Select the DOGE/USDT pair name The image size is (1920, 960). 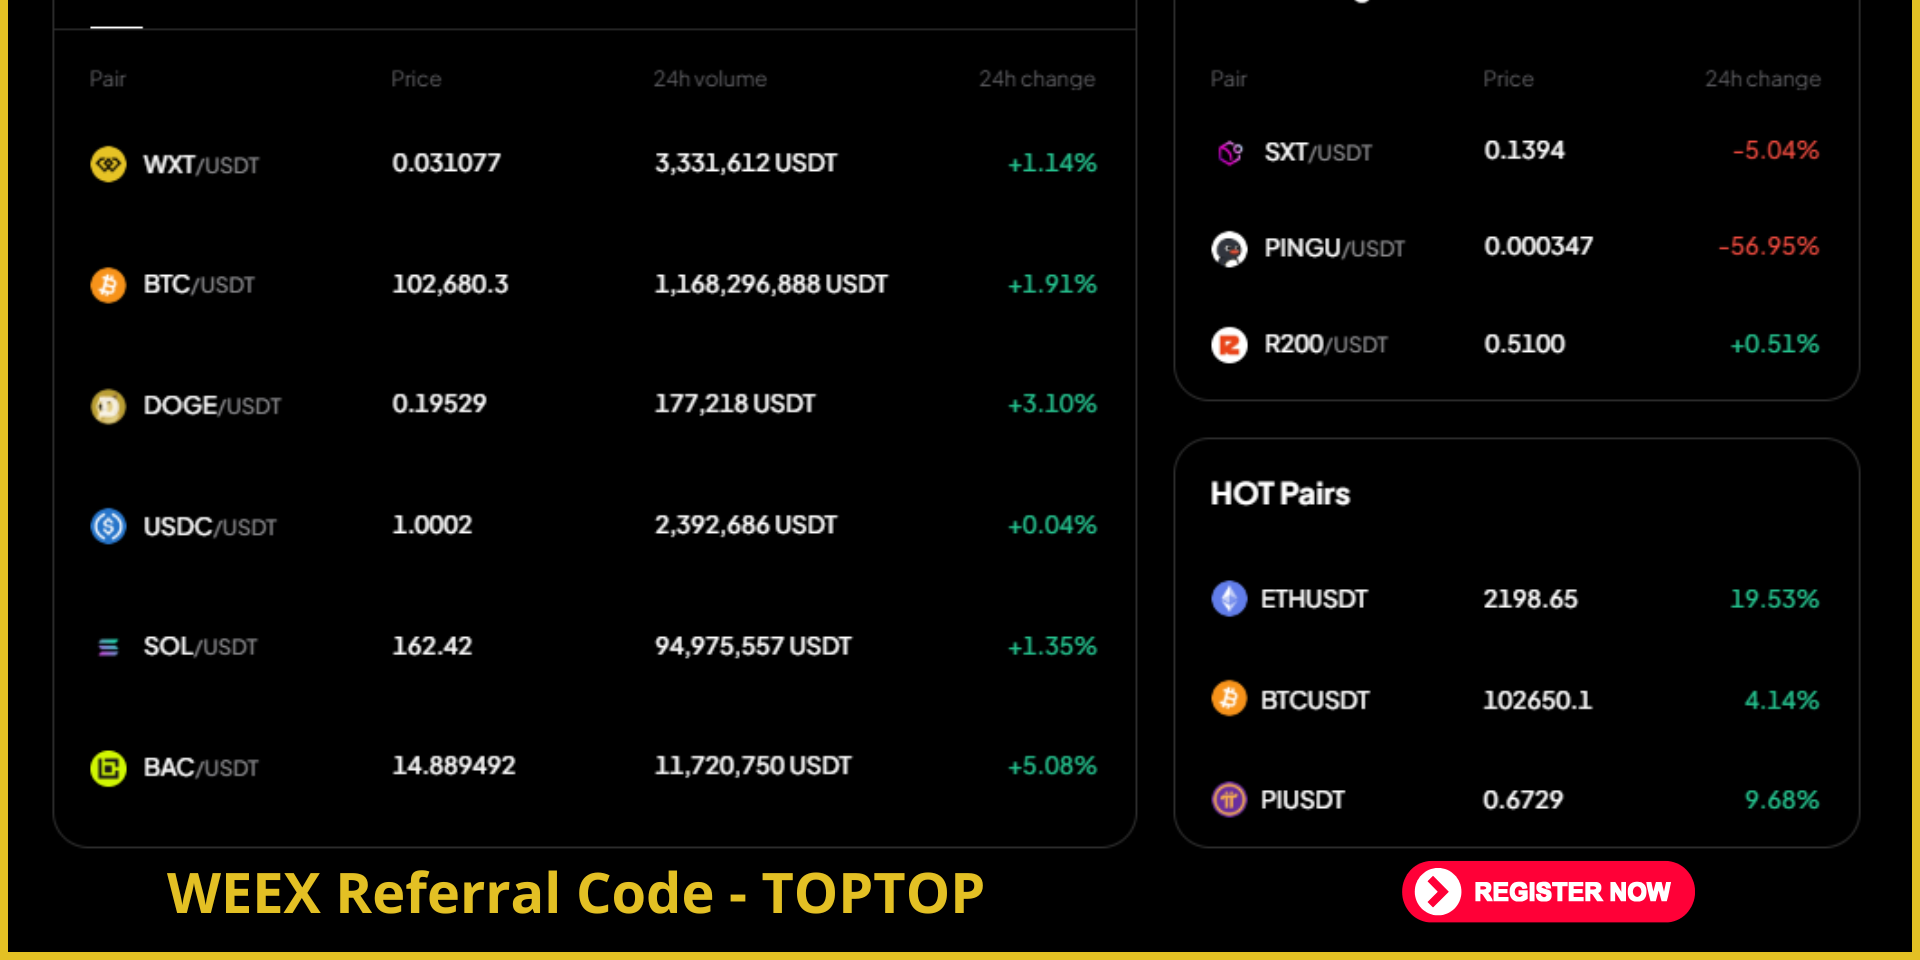pos(212,405)
